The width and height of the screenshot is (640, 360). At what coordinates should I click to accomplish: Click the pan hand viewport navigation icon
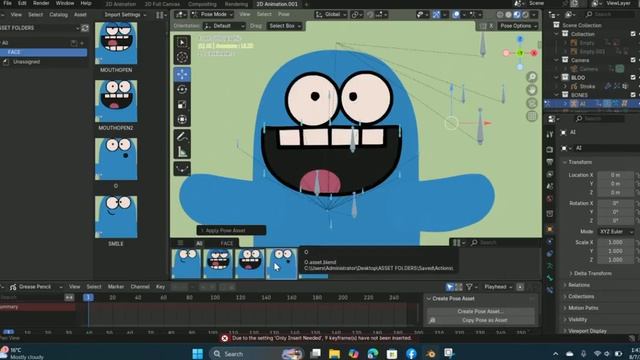(531, 90)
